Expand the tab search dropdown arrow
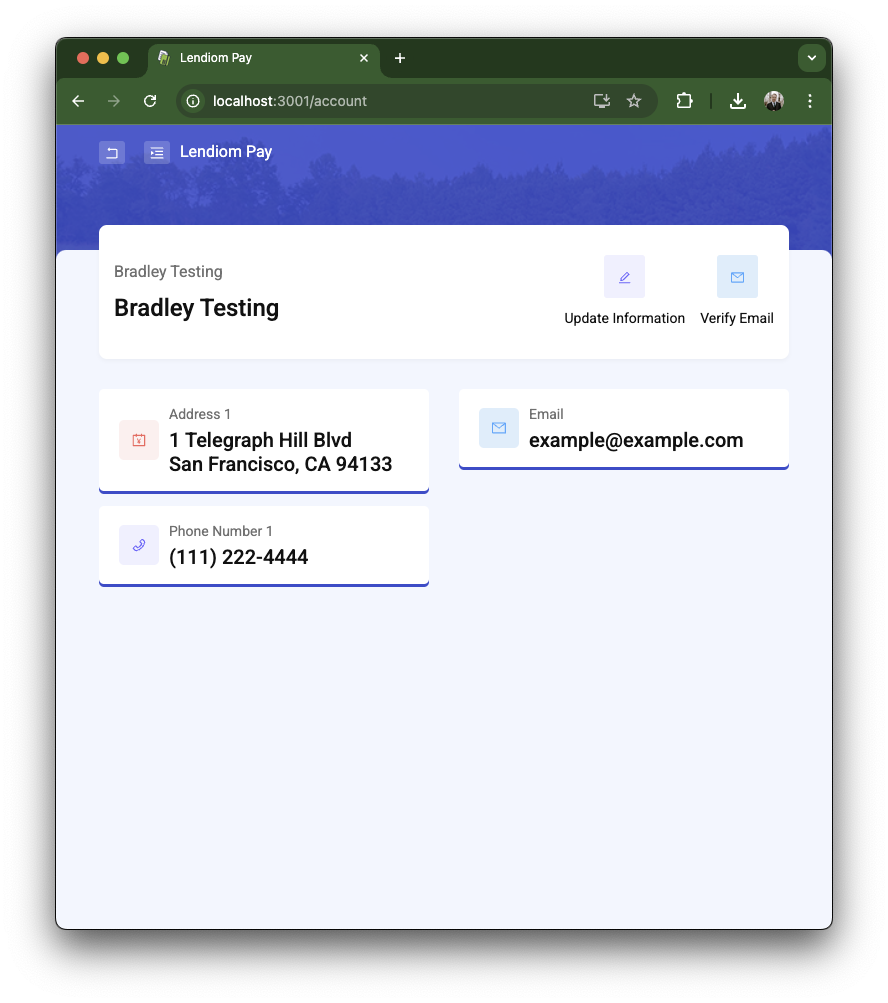The image size is (888, 1003). (x=811, y=58)
